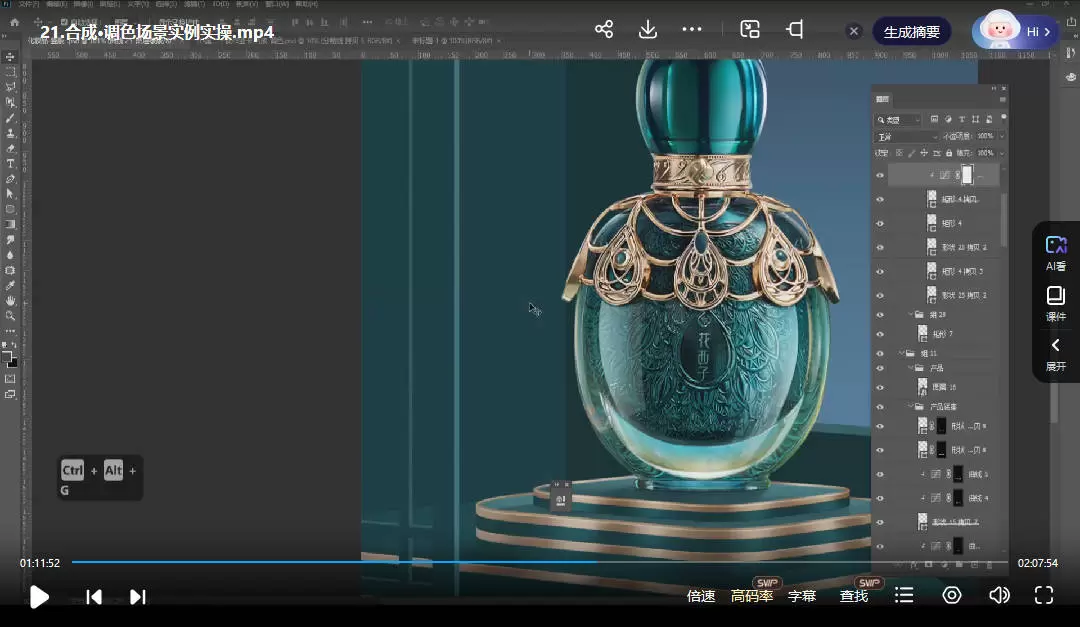Image resolution: width=1080 pixels, height=627 pixels.
Task: Download the video file
Action: click(x=647, y=29)
